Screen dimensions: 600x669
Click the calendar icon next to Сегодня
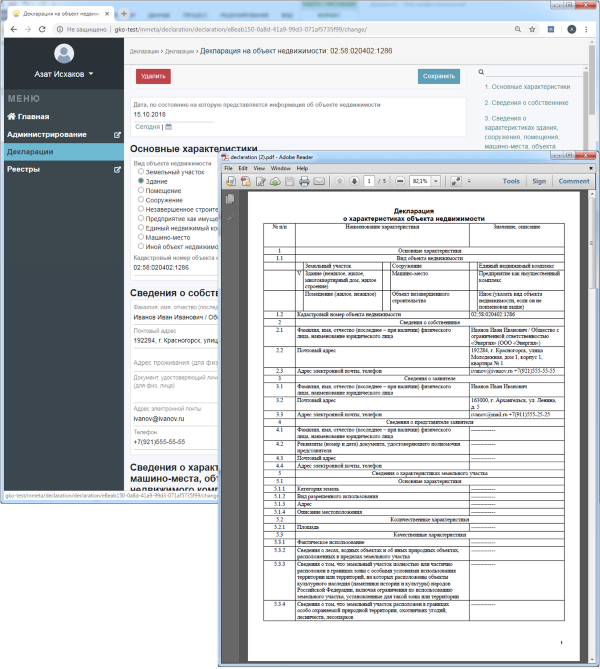point(169,127)
